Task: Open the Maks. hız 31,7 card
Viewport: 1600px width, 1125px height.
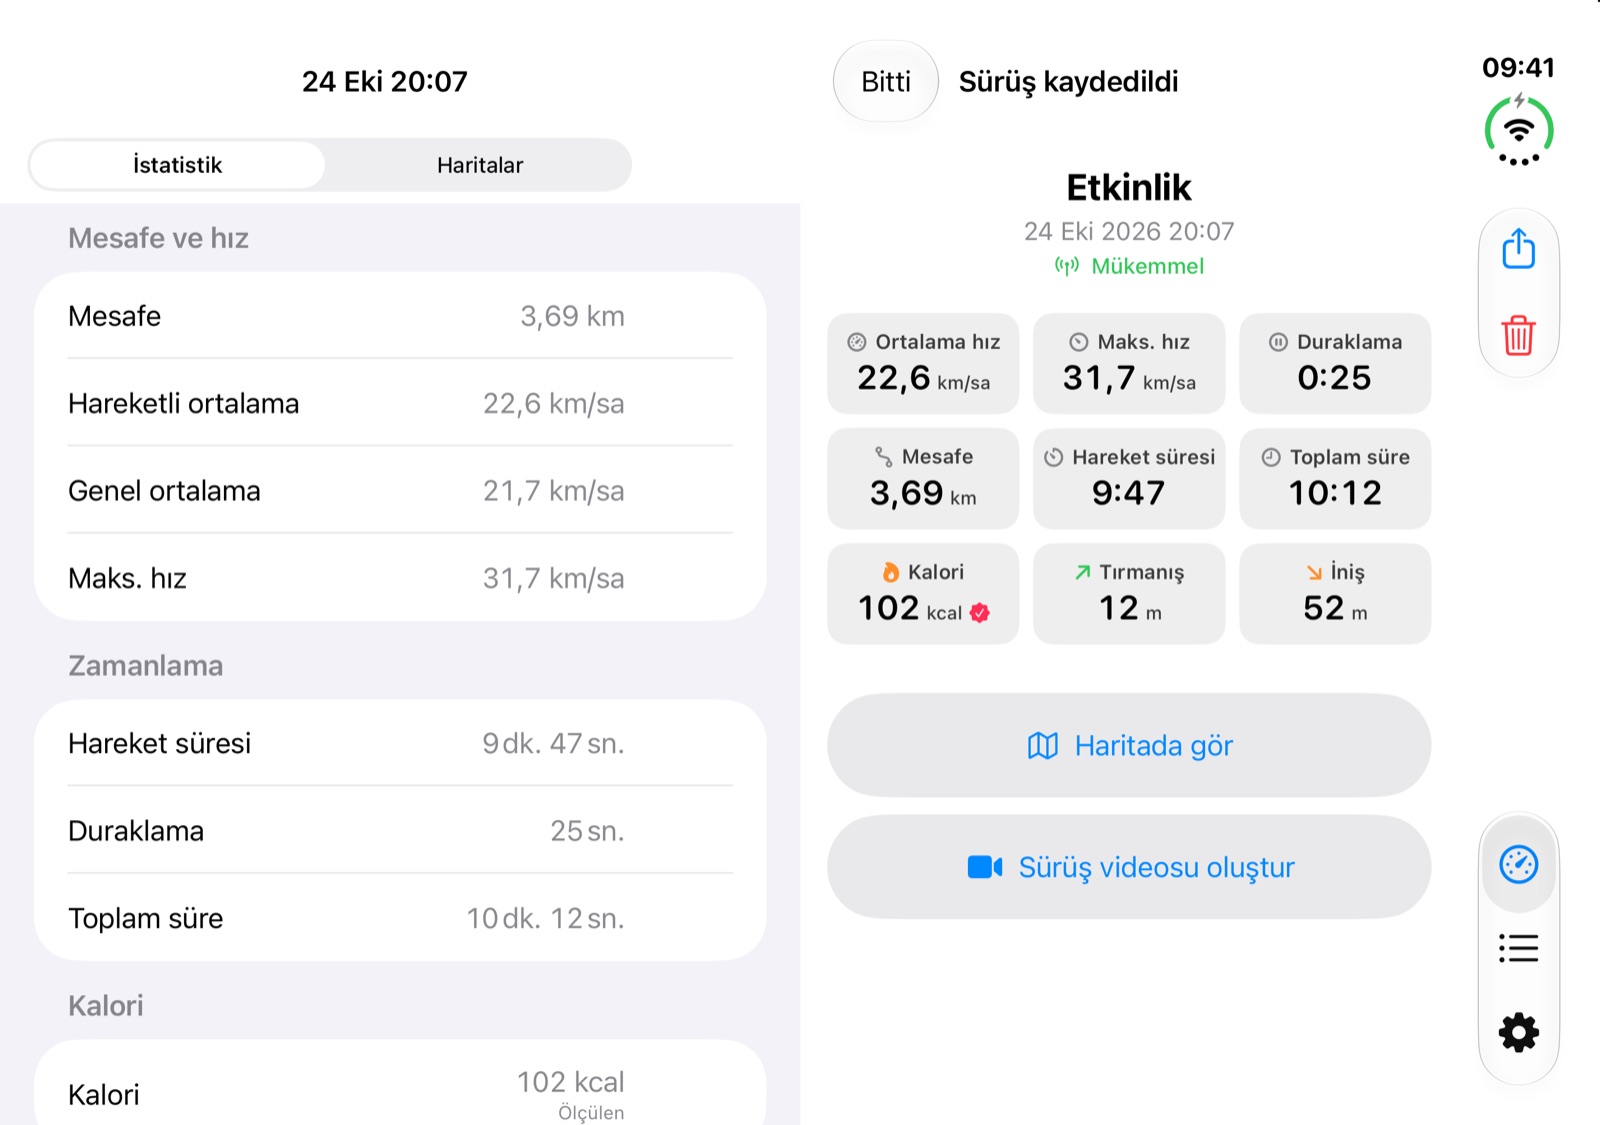Action: coord(1129,363)
